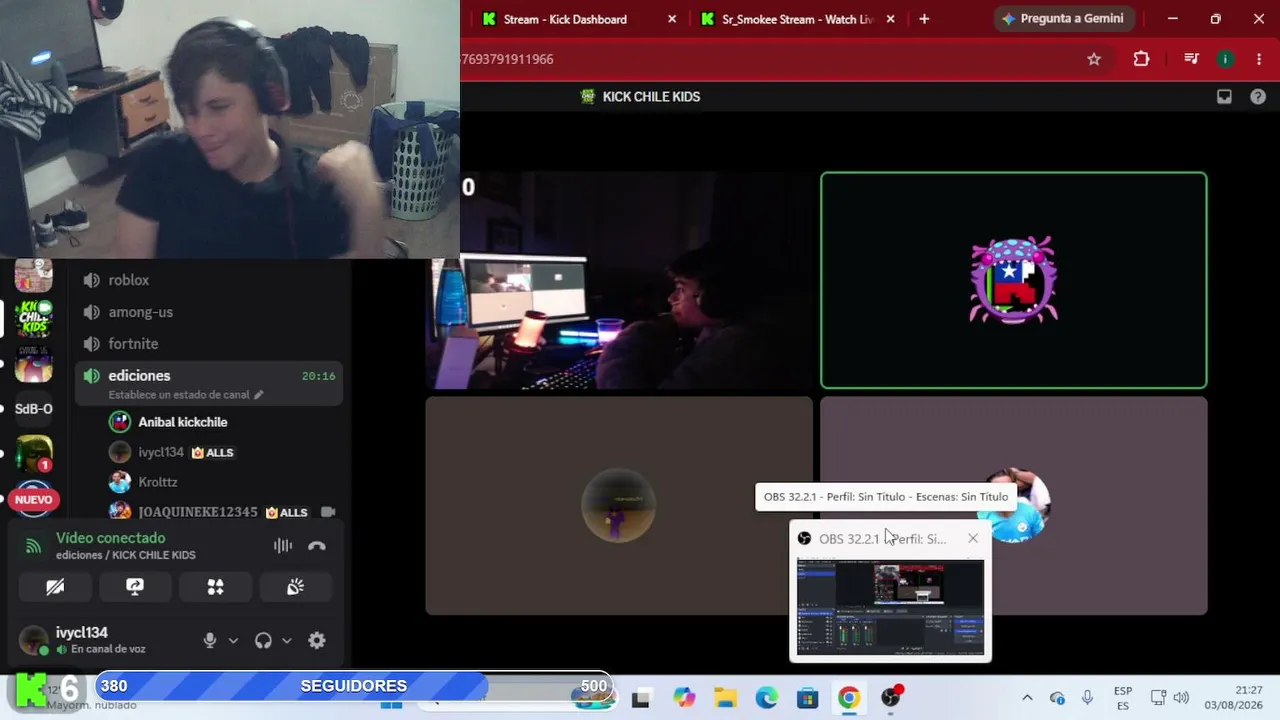This screenshot has height=720, width=1280.
Task: Join the fortnite voice channel
Action: coord(209,344)
